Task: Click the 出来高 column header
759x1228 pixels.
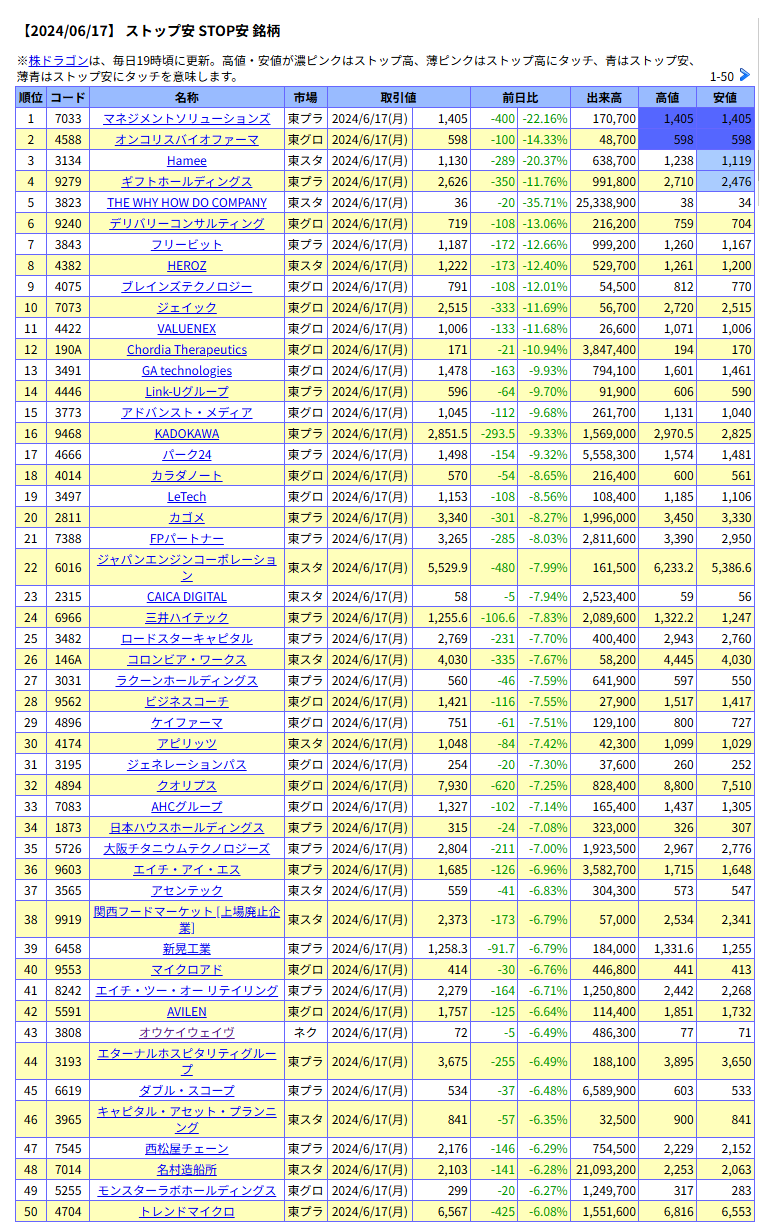Action: coord(604,97)
